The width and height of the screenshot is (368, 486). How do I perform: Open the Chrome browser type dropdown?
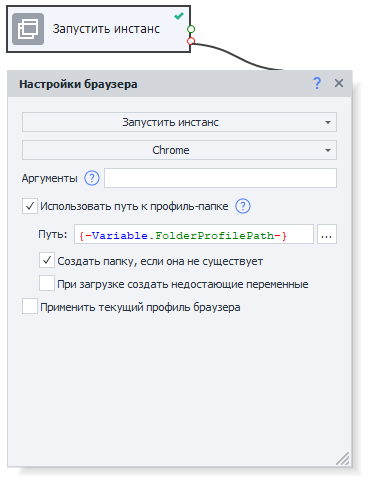[179, 150]
